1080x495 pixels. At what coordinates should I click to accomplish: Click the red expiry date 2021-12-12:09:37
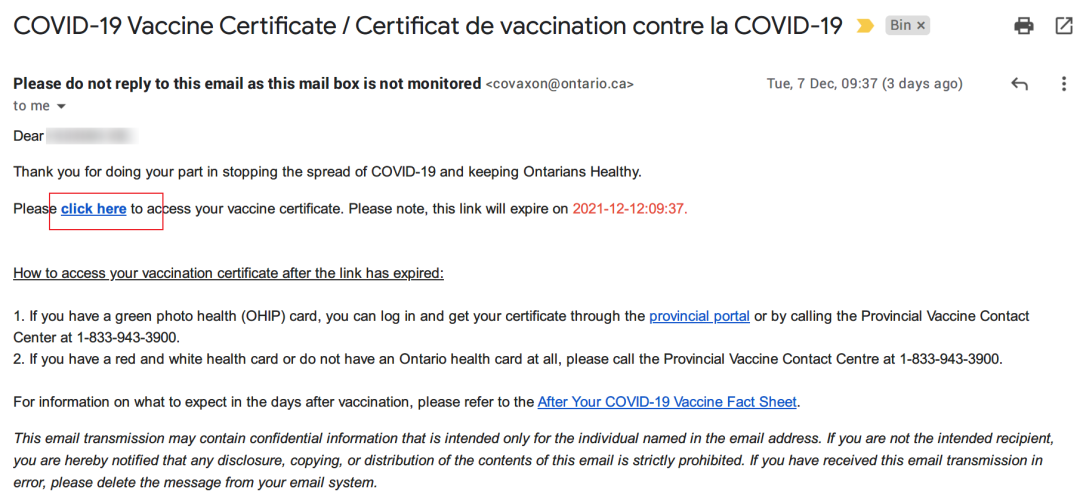[x=630, y=209]
